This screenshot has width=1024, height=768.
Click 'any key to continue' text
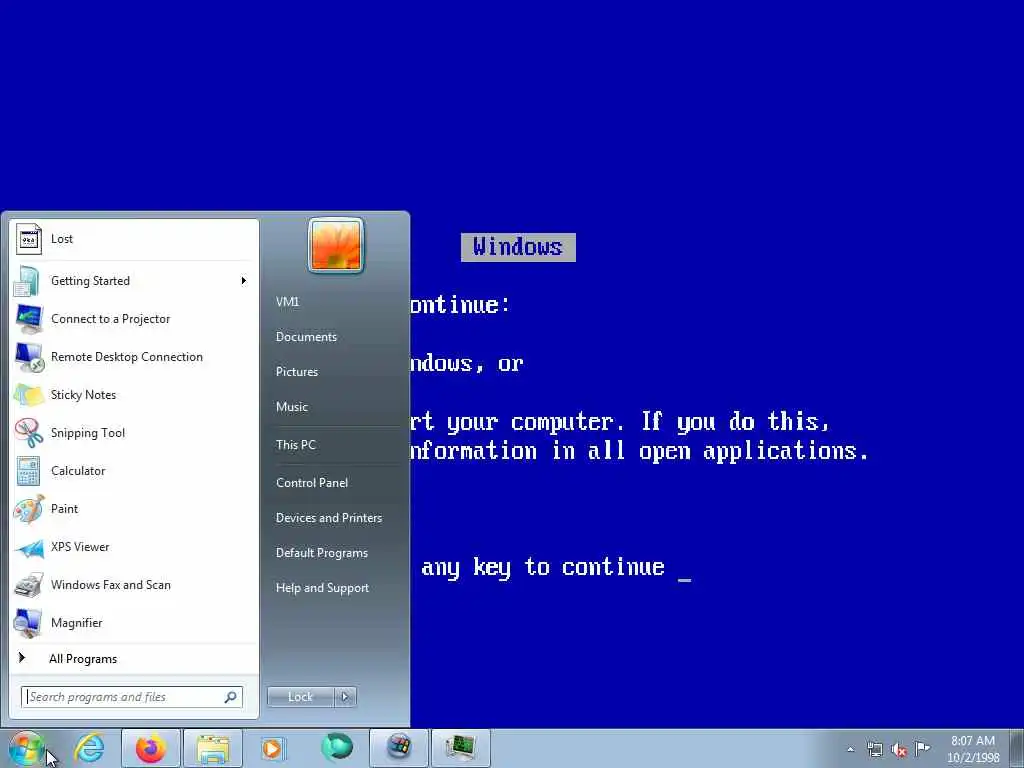543,567
